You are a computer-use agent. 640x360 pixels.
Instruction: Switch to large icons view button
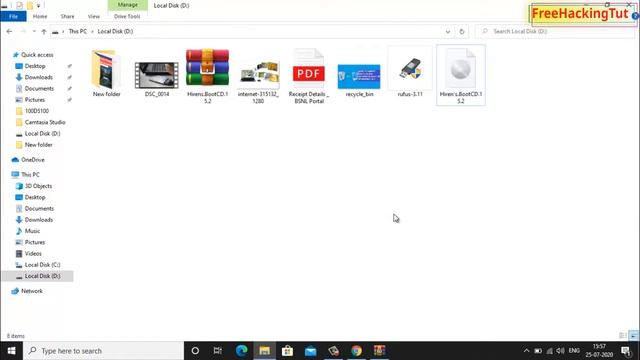633,336
